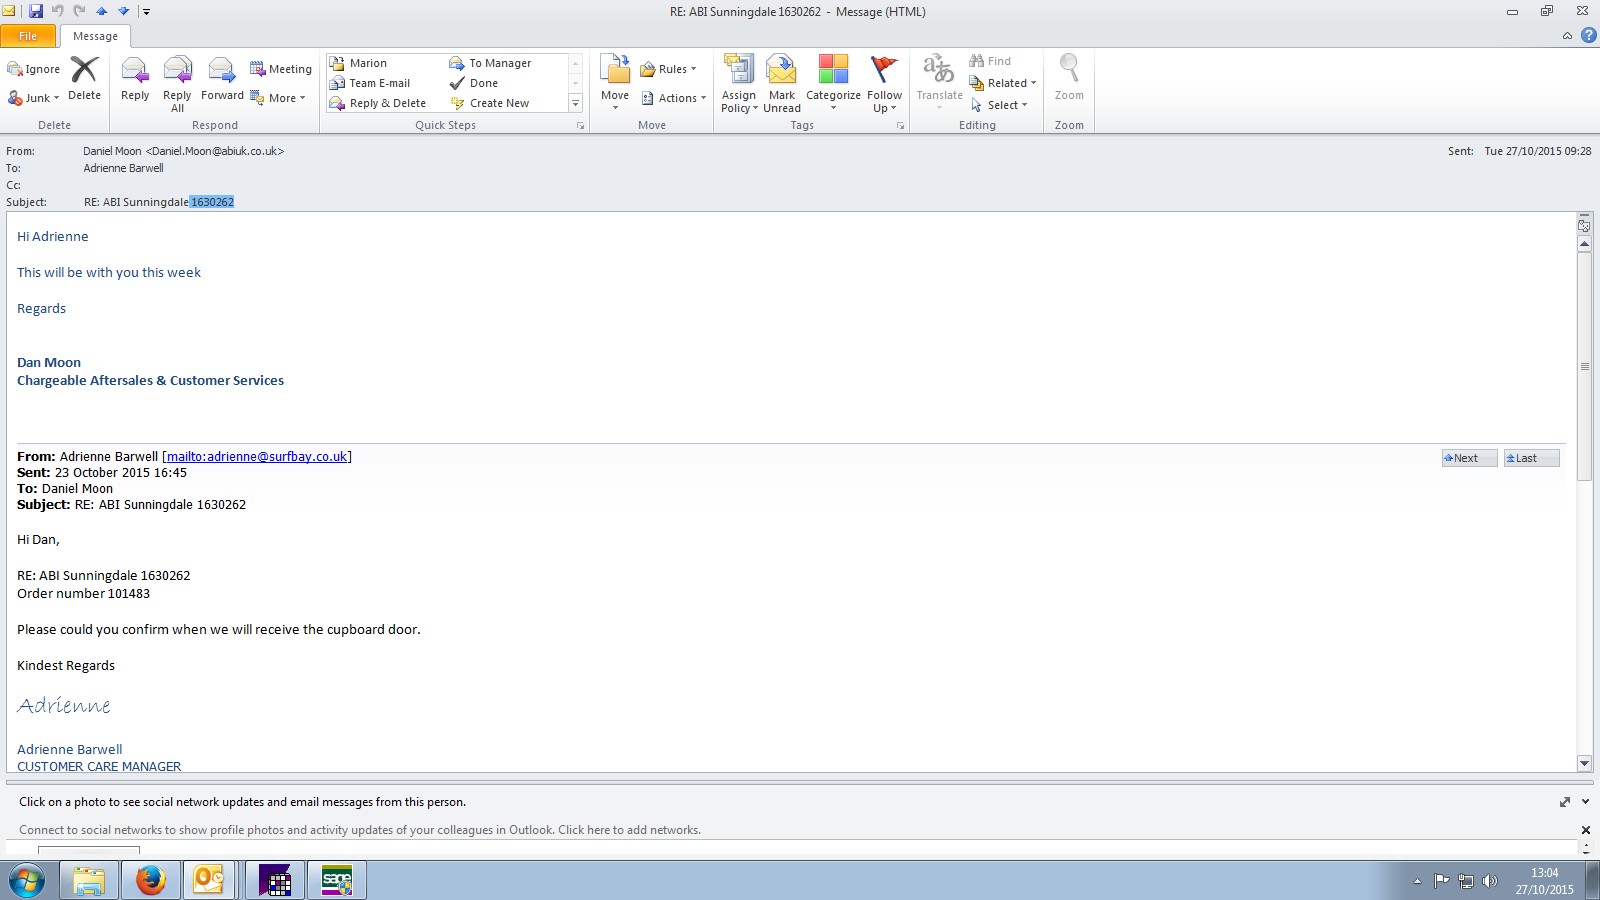The width and height of the screenshot is (1600, 900).
Task: Open the Move to folder button
Action: coord(615,83)
